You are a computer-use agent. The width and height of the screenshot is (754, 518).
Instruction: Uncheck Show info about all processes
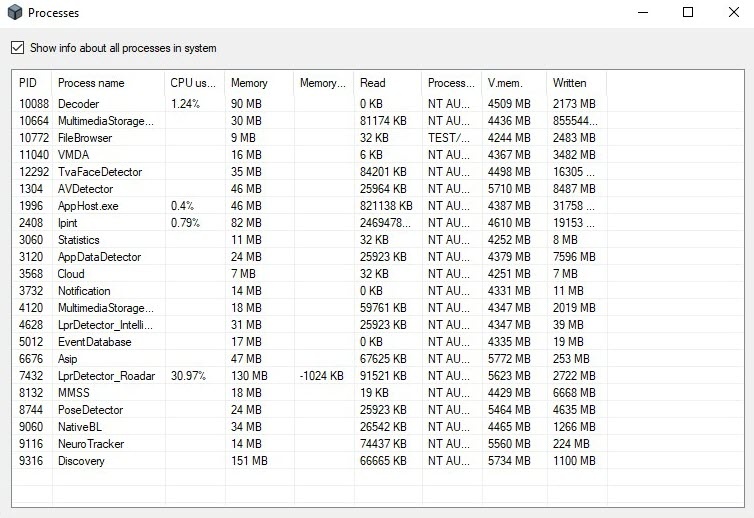[17, 48]
